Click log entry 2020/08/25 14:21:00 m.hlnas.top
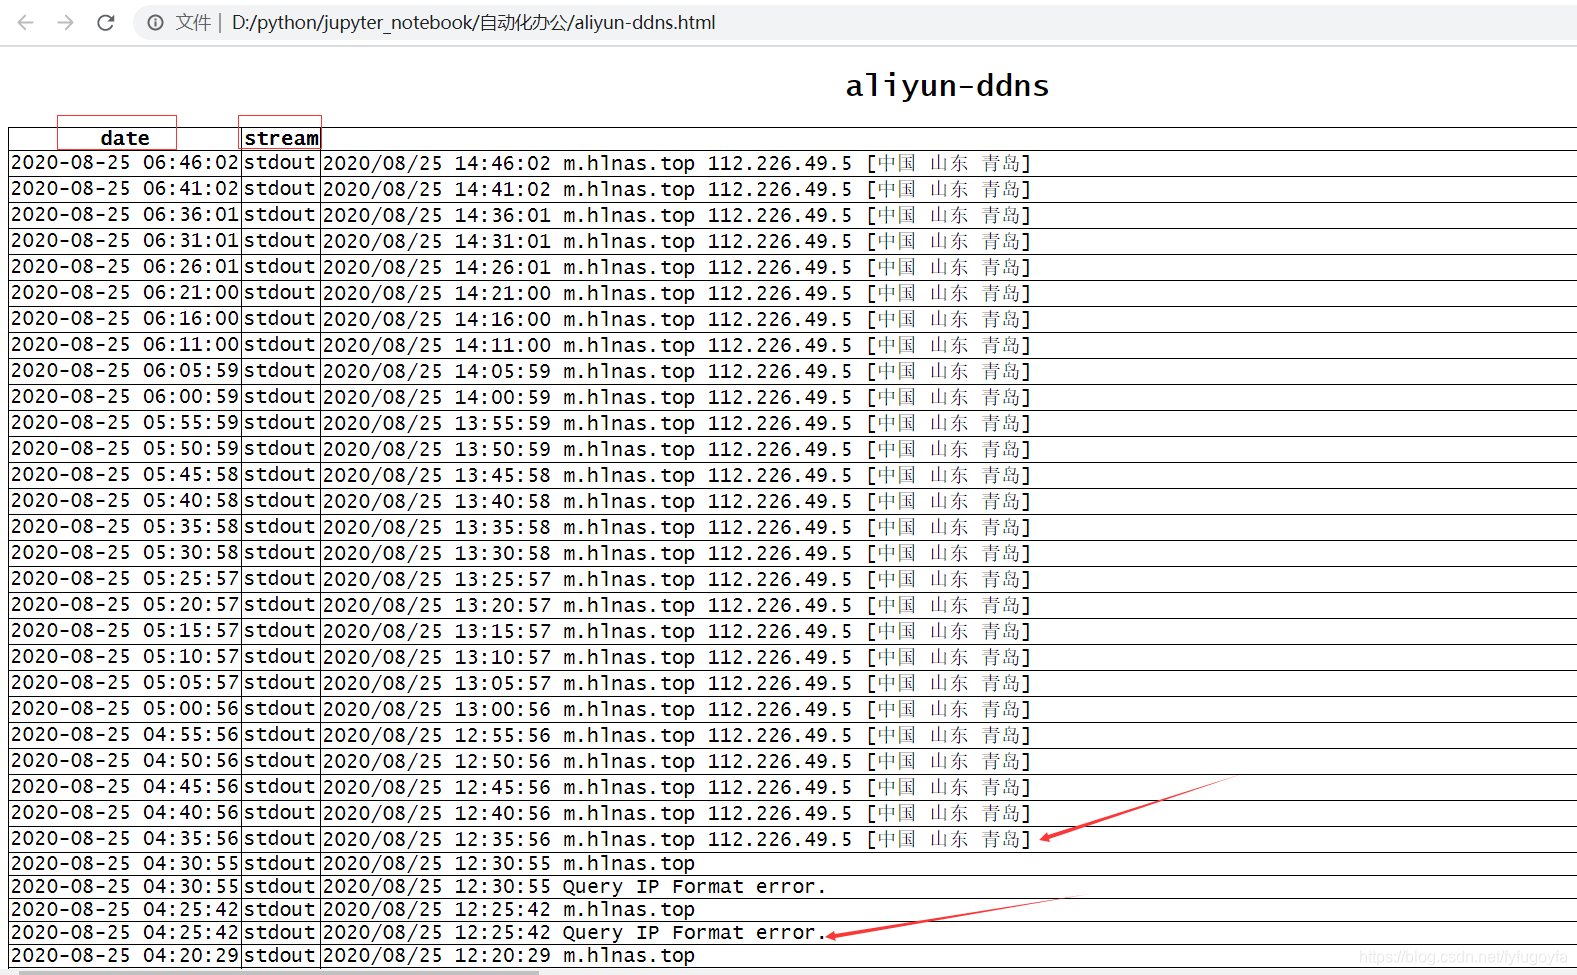This screenshot has height=975, width=1577. pyautogui.click(x=676, y=293)
